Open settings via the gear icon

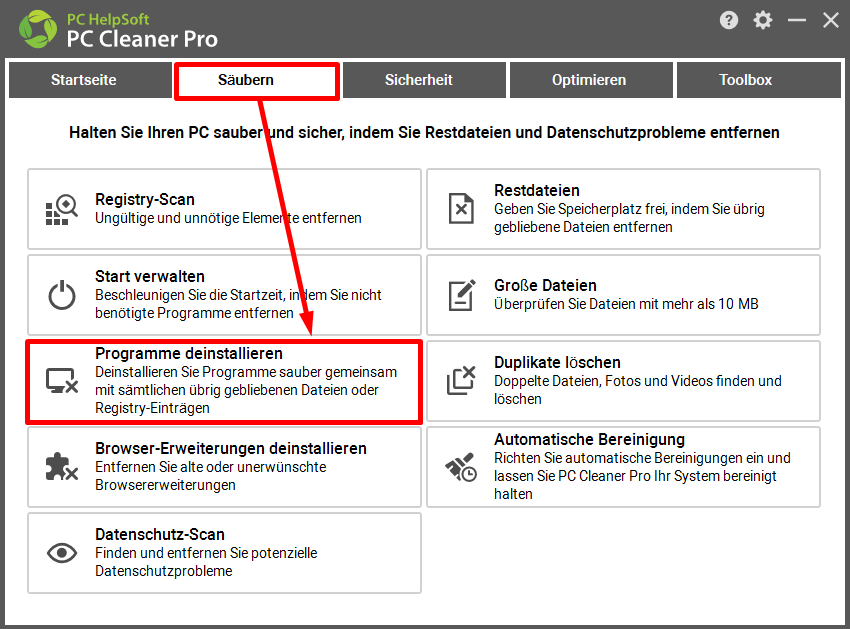763,21
